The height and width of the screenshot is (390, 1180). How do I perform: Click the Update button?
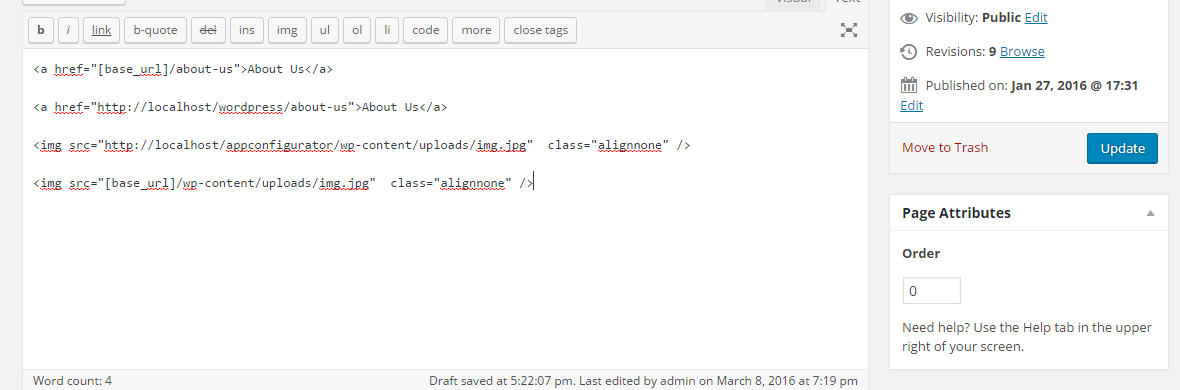pos(1122,148)
